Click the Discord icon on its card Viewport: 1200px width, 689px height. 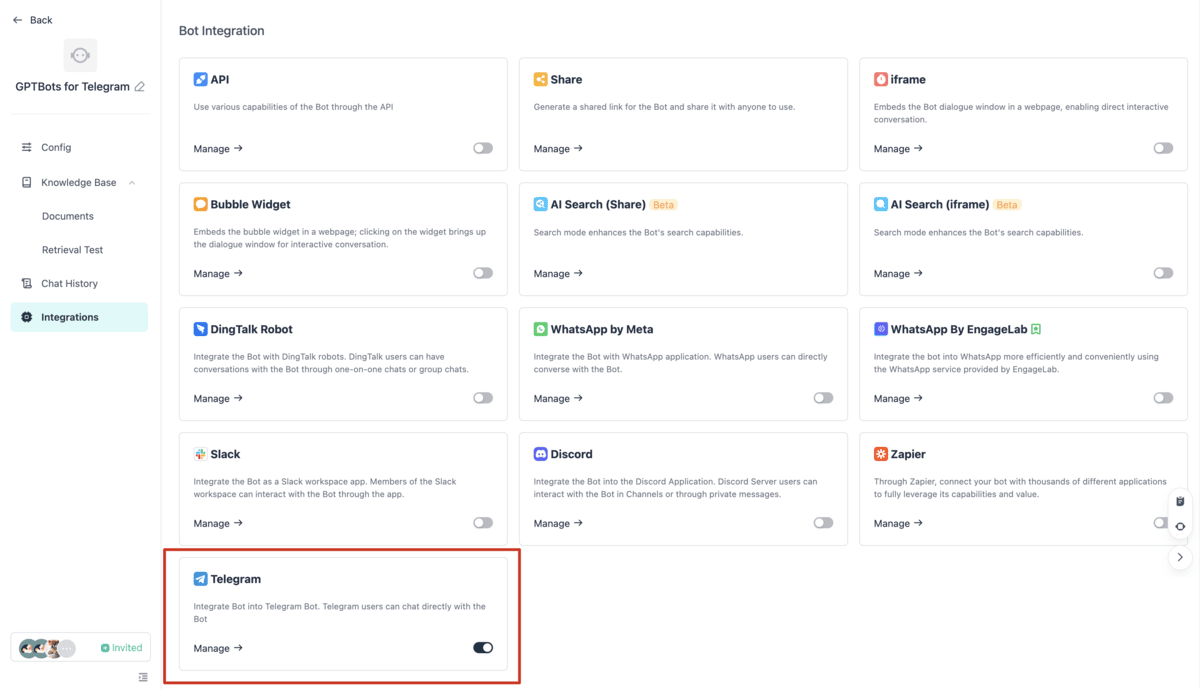[x=541, y=453]
